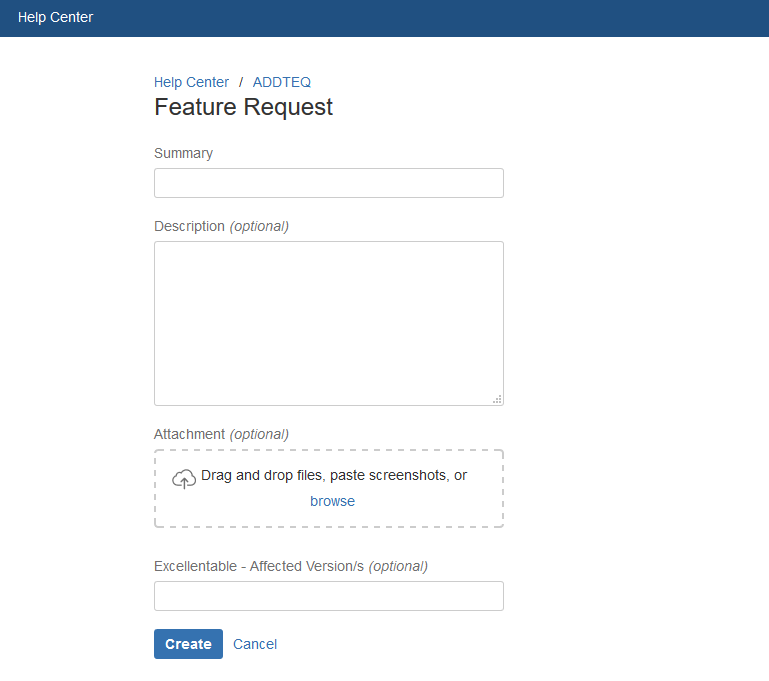Click the browse link for attachments

[x=332, y=501]
